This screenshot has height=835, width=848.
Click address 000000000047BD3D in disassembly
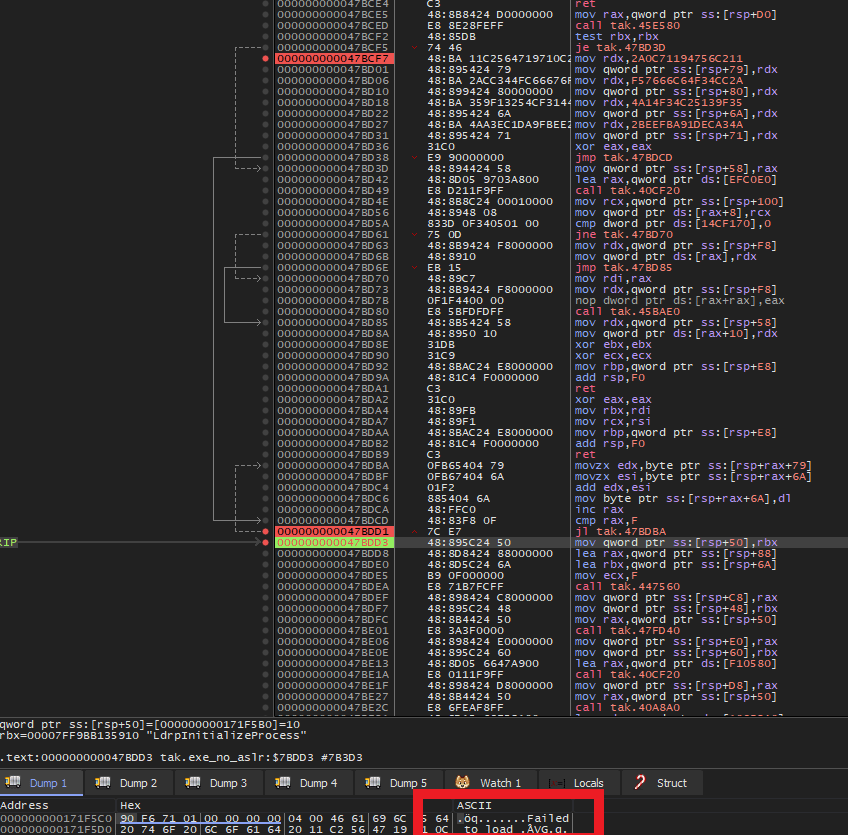(333, 169)
